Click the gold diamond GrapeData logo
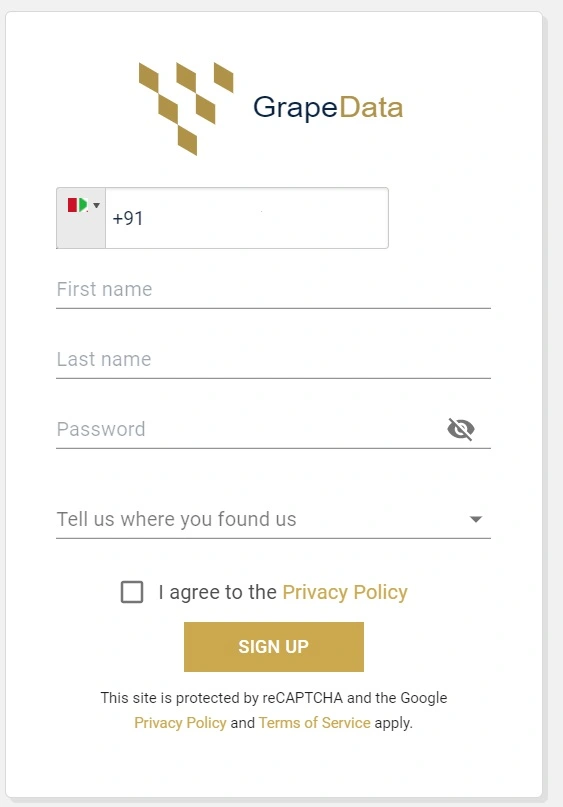This screenshot has width=563, height=807. tap(186, 109)
